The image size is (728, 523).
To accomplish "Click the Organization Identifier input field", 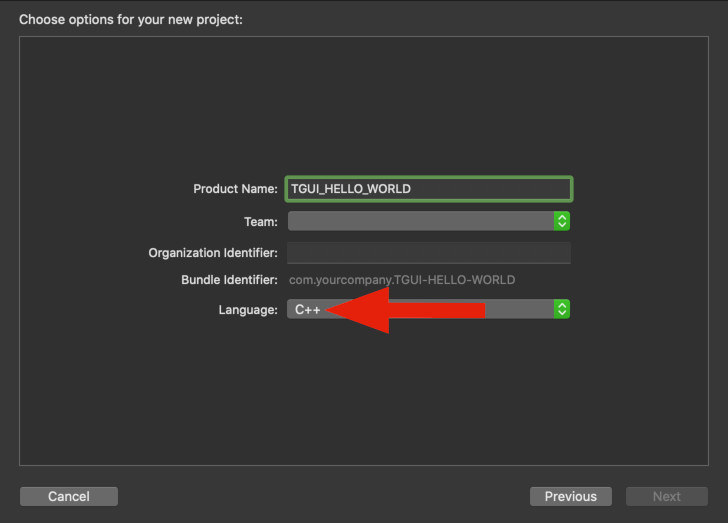I will tap(429, 253).
